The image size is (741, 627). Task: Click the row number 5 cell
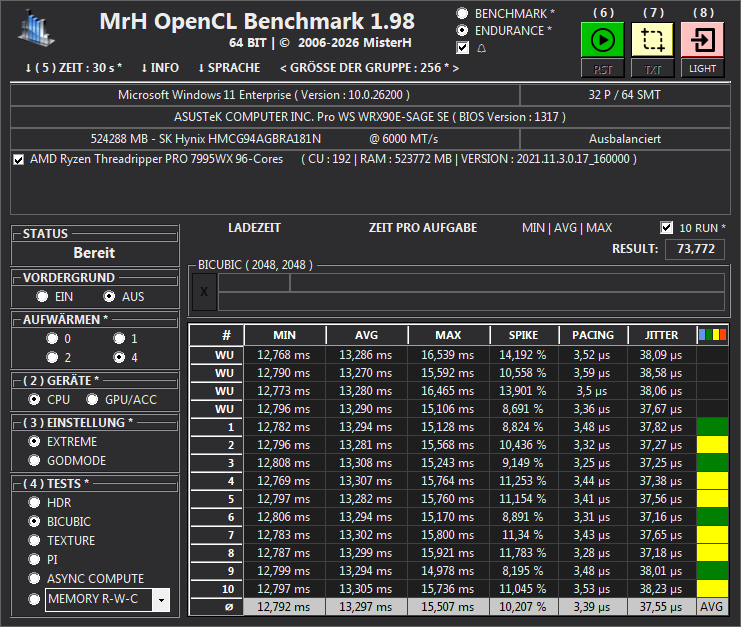click(x=217, y=499)
